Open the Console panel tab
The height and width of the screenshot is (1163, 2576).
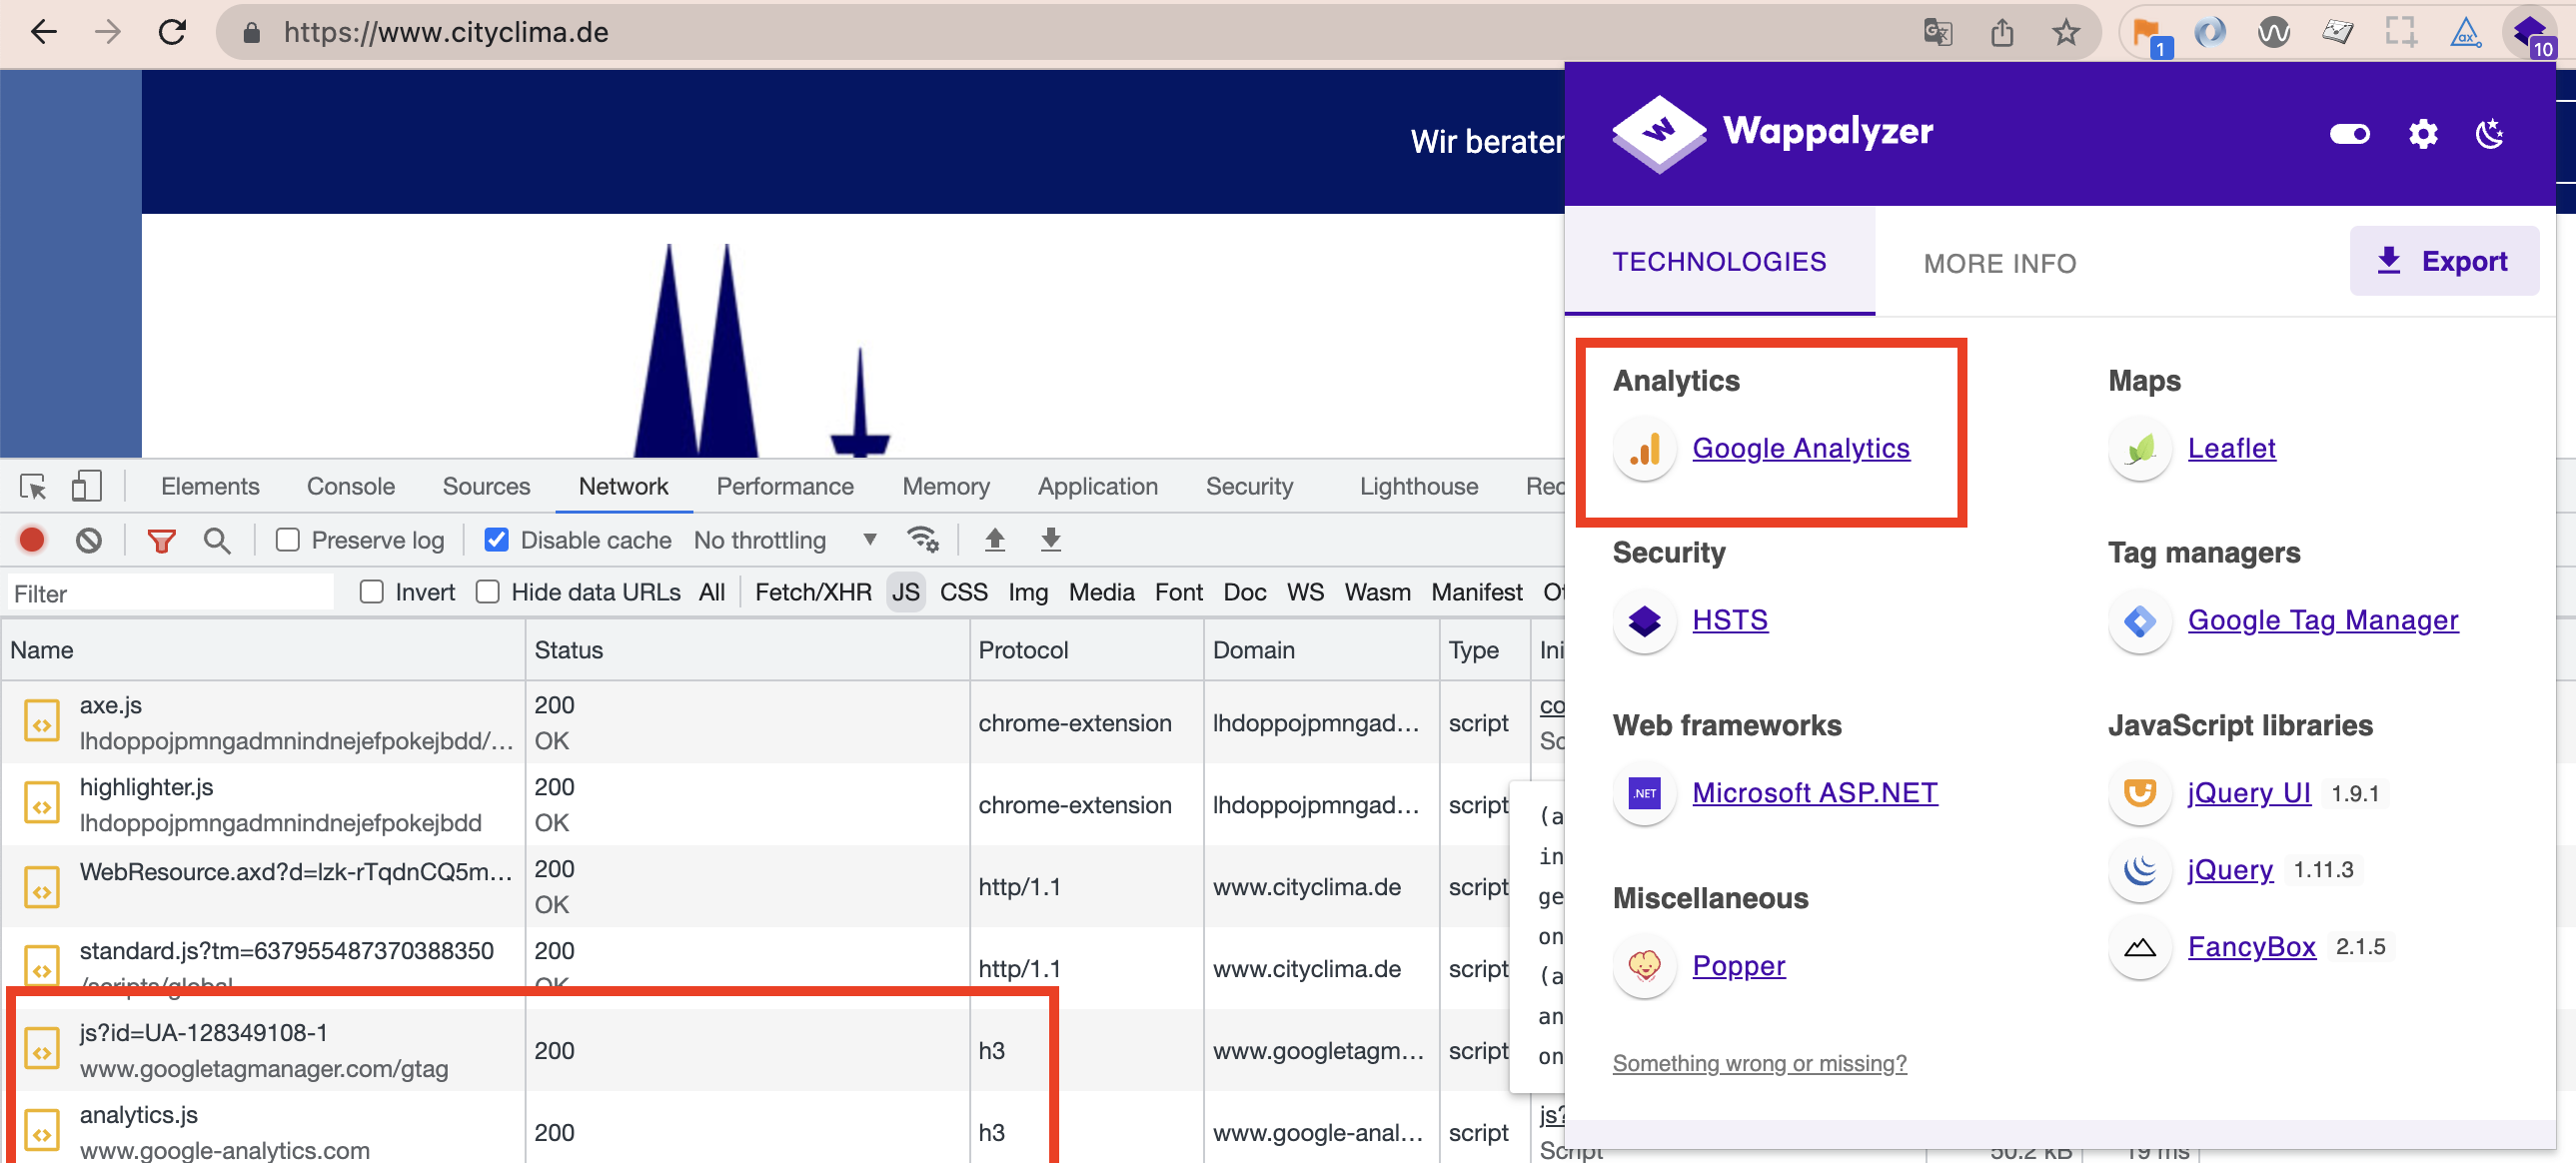tap(350, 487)
